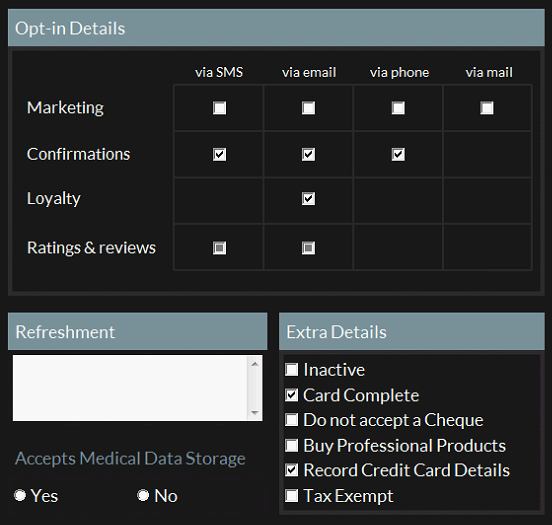
Task: Uncheck Confirmations via SMS
Action: coord(219,154)
